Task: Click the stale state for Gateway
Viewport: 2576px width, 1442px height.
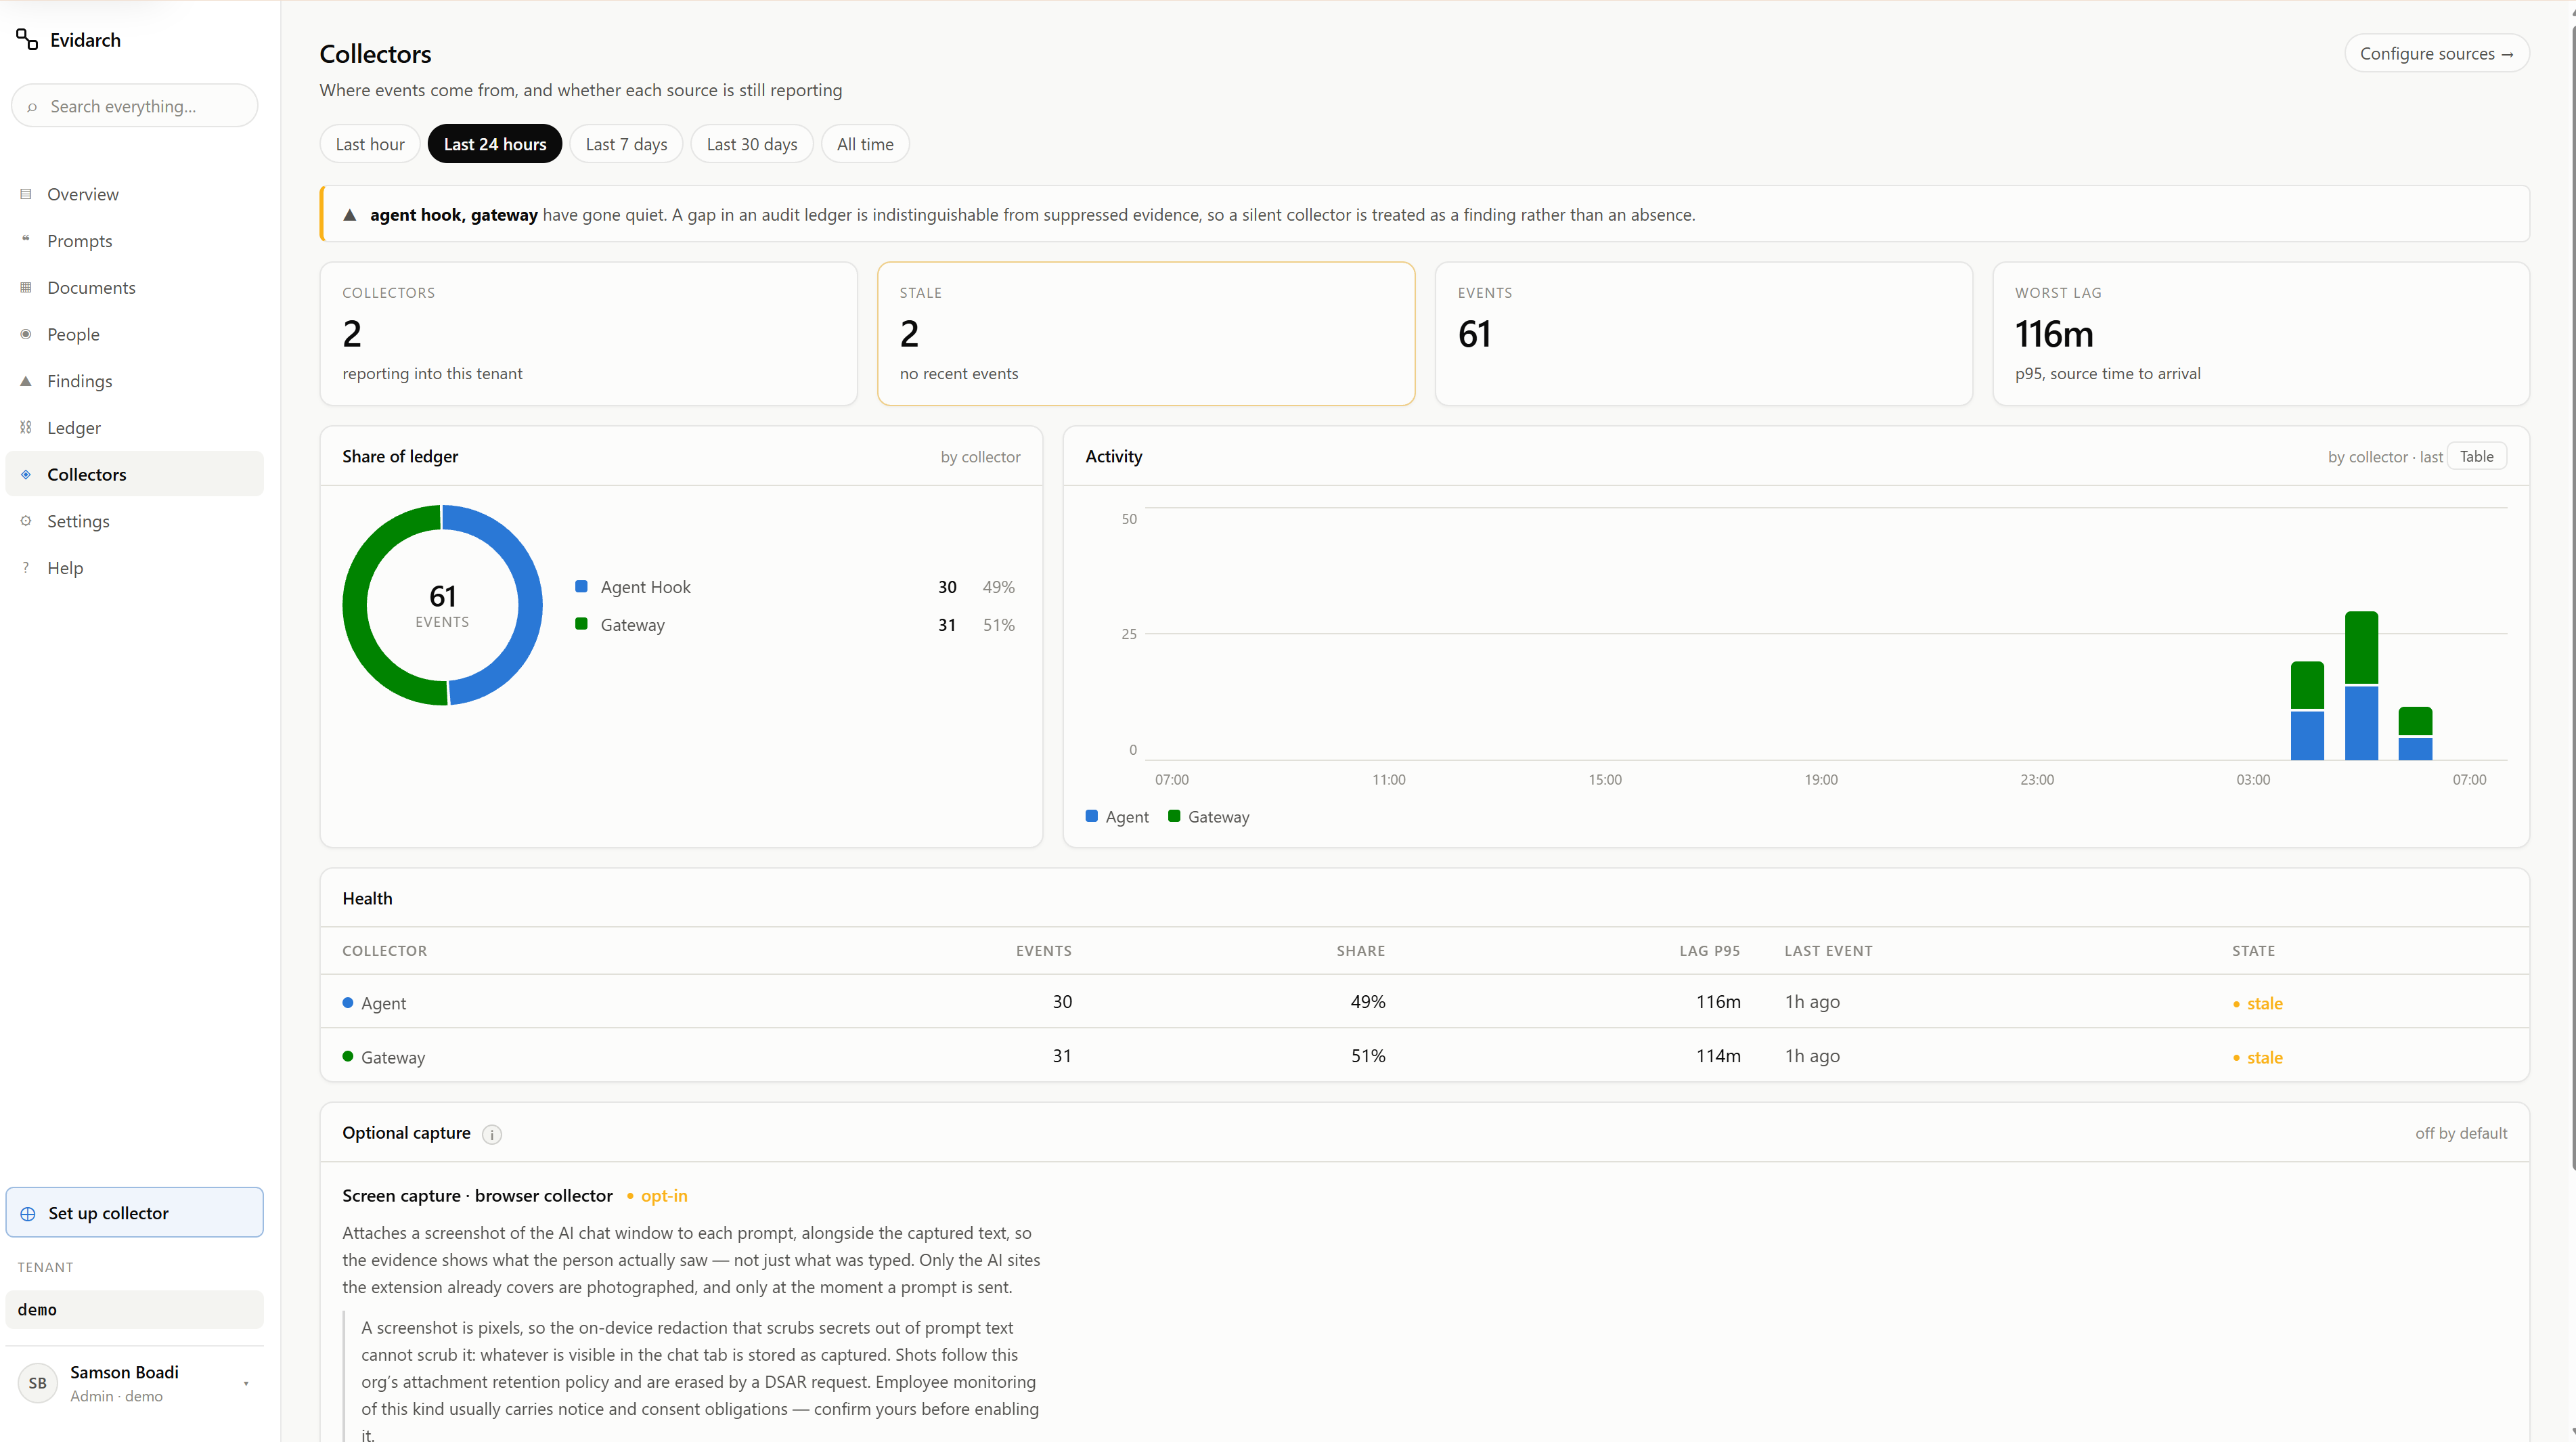Action: coord(2258,1057)
